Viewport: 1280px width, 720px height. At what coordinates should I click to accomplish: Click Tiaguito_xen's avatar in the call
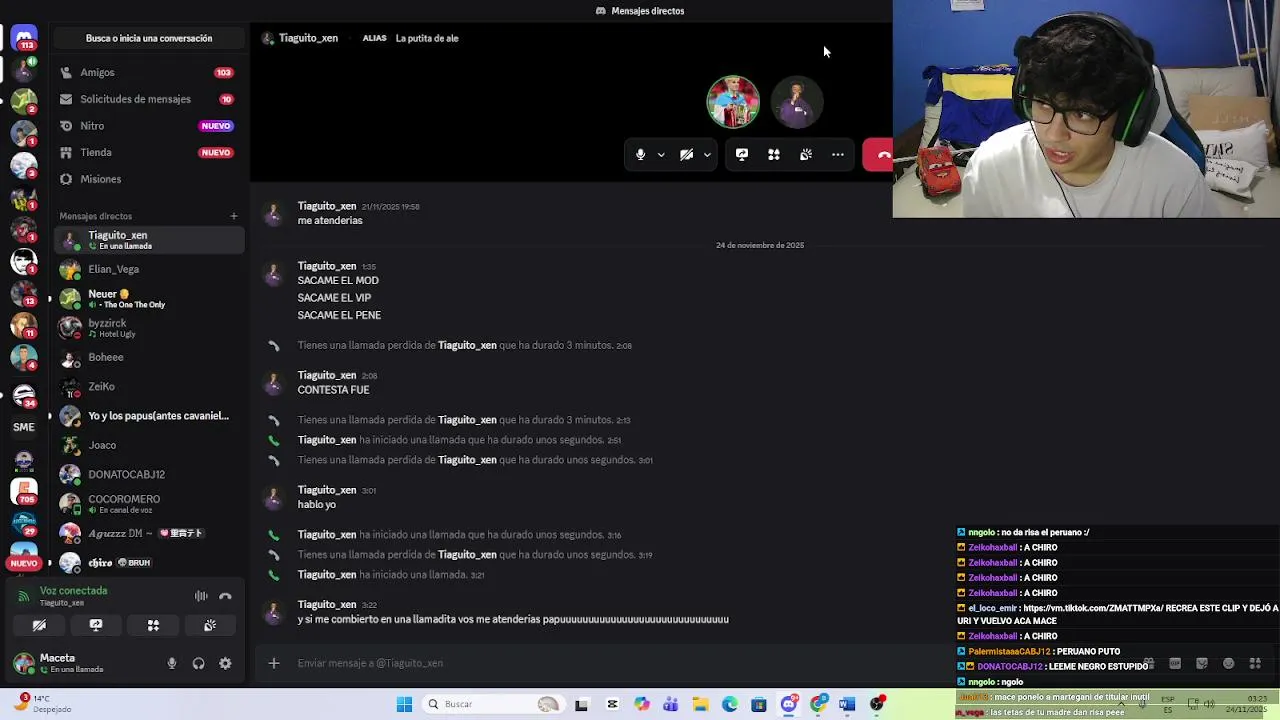797,102
